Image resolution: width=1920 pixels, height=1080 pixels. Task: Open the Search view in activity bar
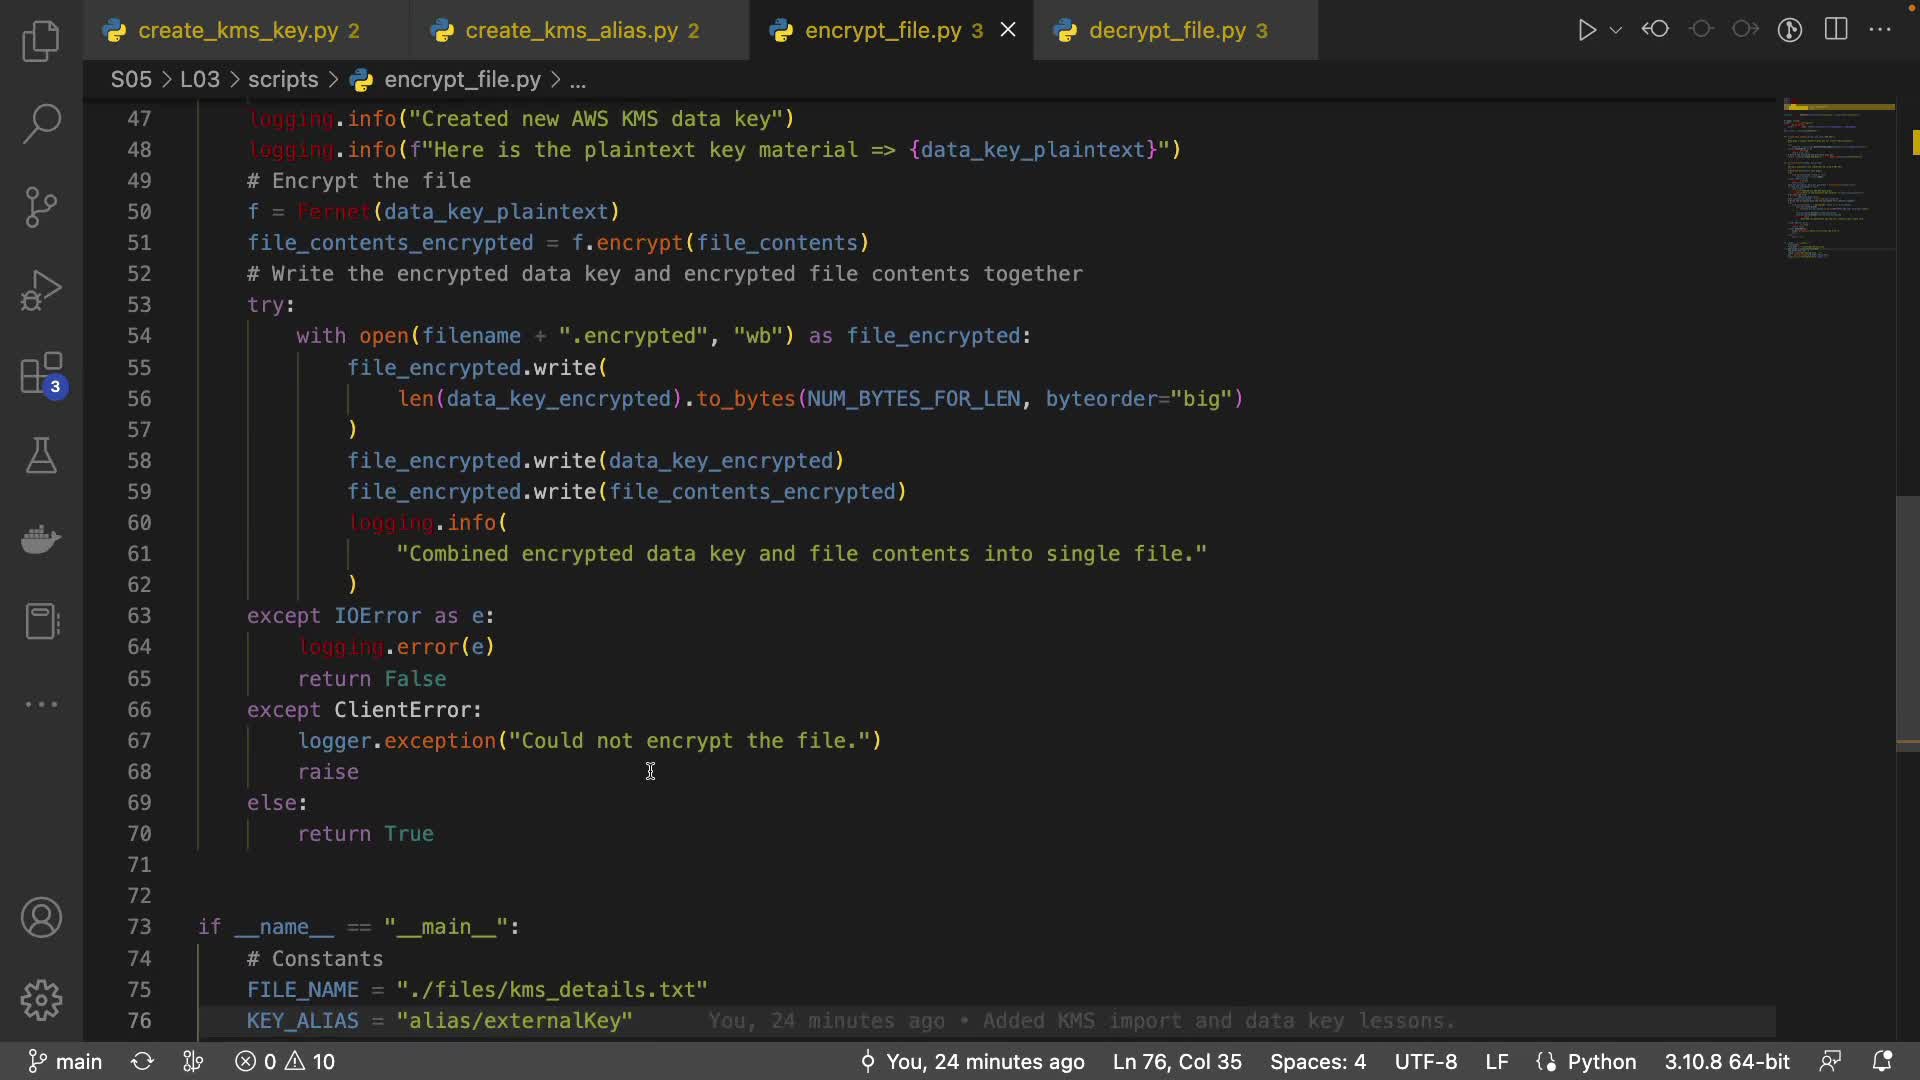coord(41,124)
